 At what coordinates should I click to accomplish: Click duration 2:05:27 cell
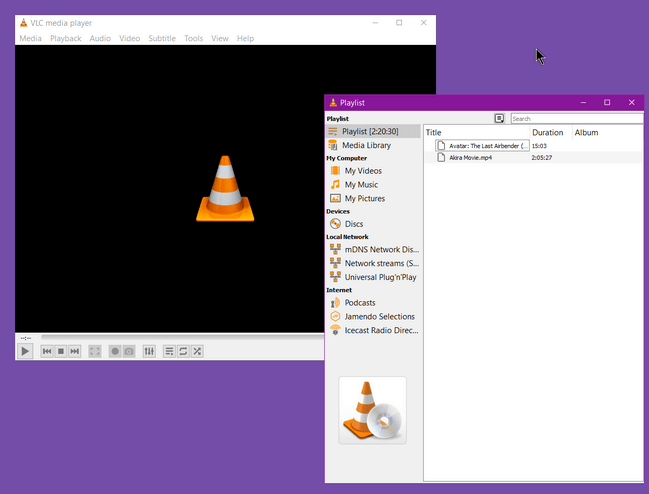coord(542,158)
